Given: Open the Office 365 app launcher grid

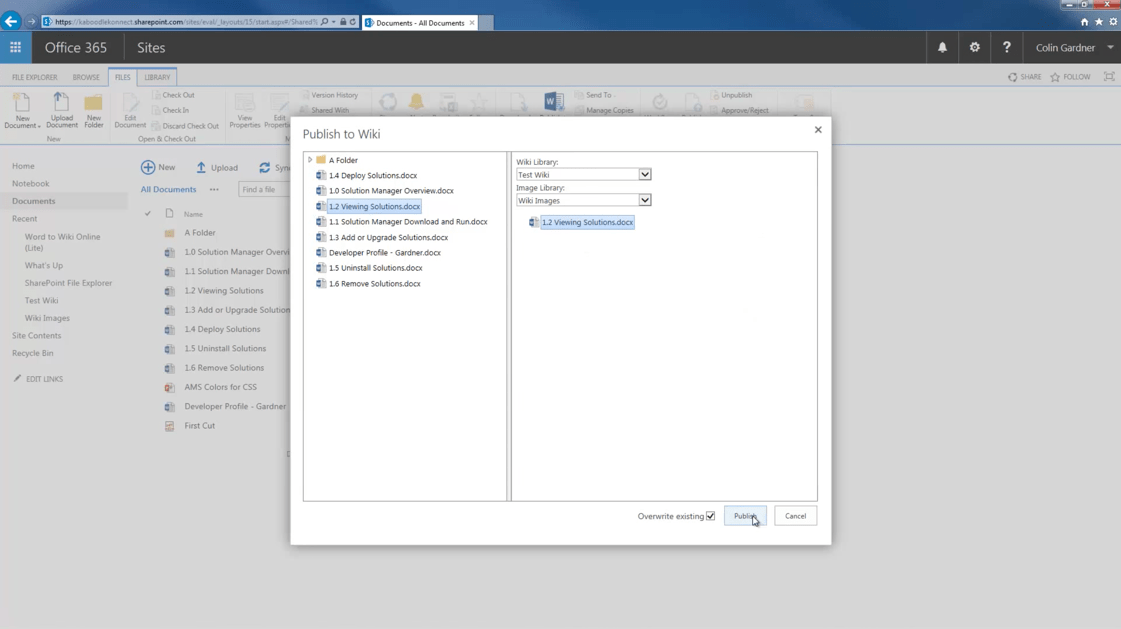Looking at the screenshot, I should pyautogui.click(x=15, y=47).
